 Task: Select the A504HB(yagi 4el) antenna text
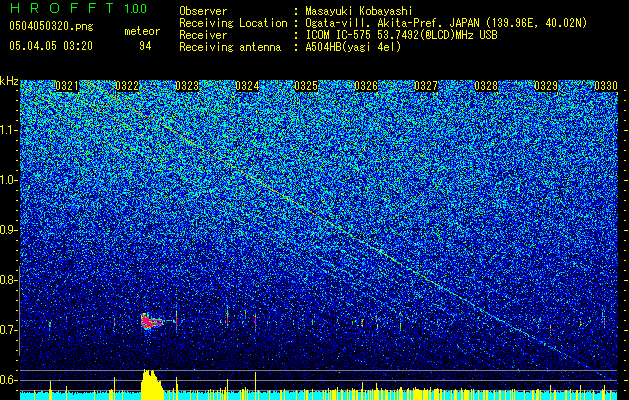pyautogui.click(x=353, y=47)
